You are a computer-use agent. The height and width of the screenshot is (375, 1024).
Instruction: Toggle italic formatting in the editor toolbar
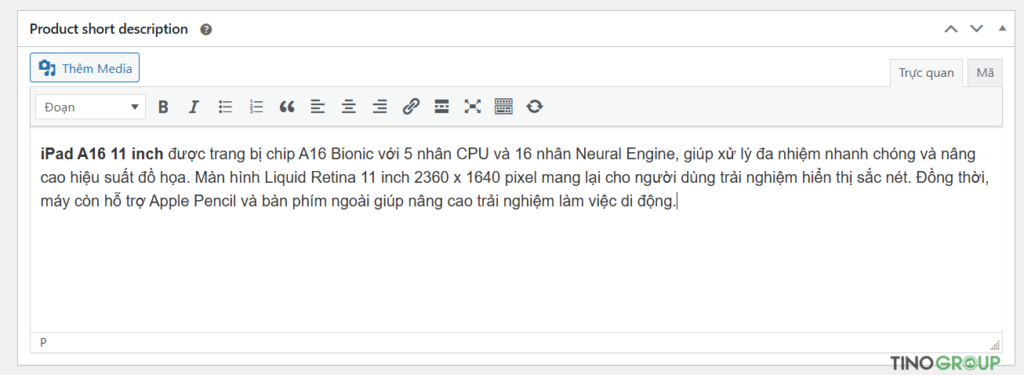point(193,107)
